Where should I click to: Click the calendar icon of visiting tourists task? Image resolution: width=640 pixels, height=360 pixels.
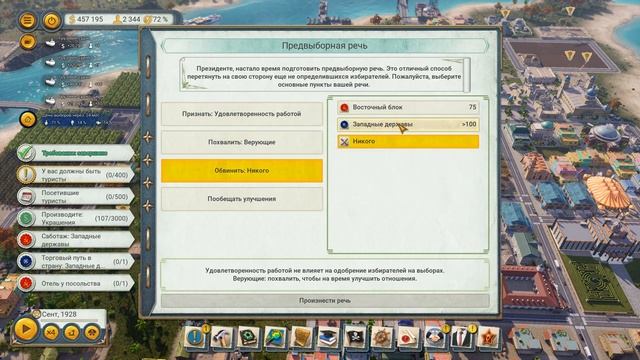point(26,196)
